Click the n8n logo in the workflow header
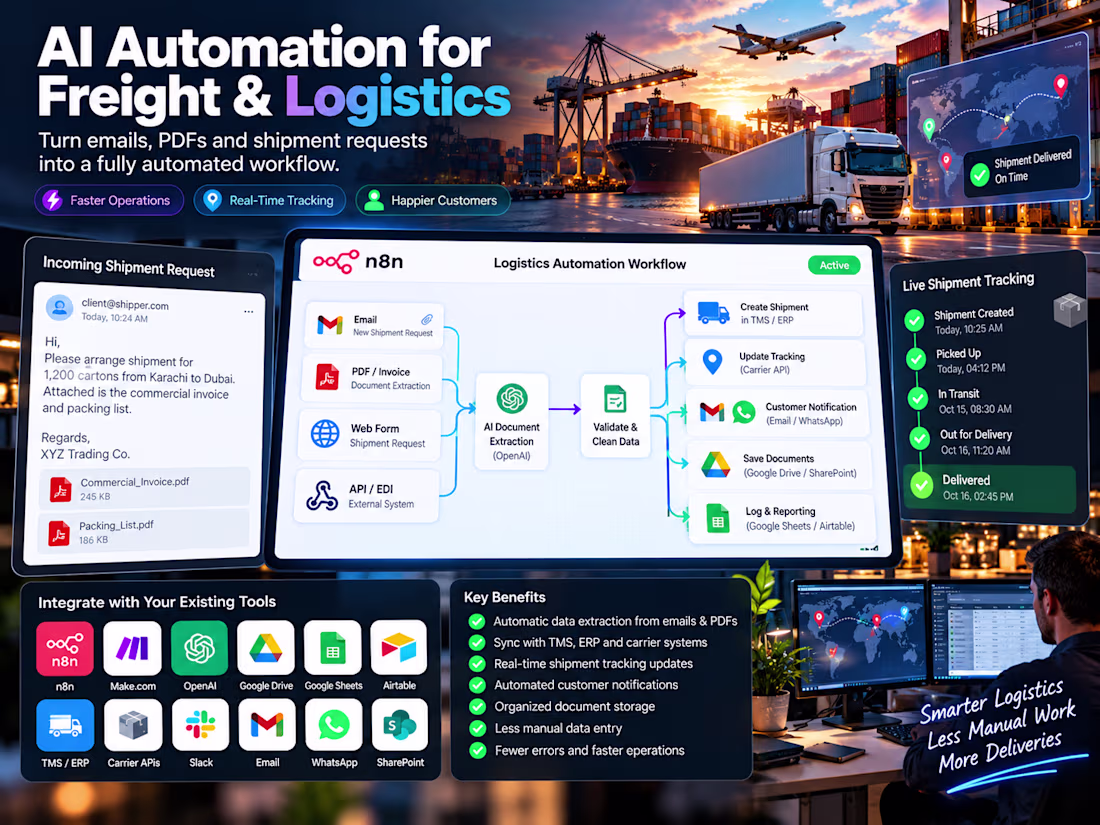Screen dimensions: 1100x825 [x=358, y=262]
